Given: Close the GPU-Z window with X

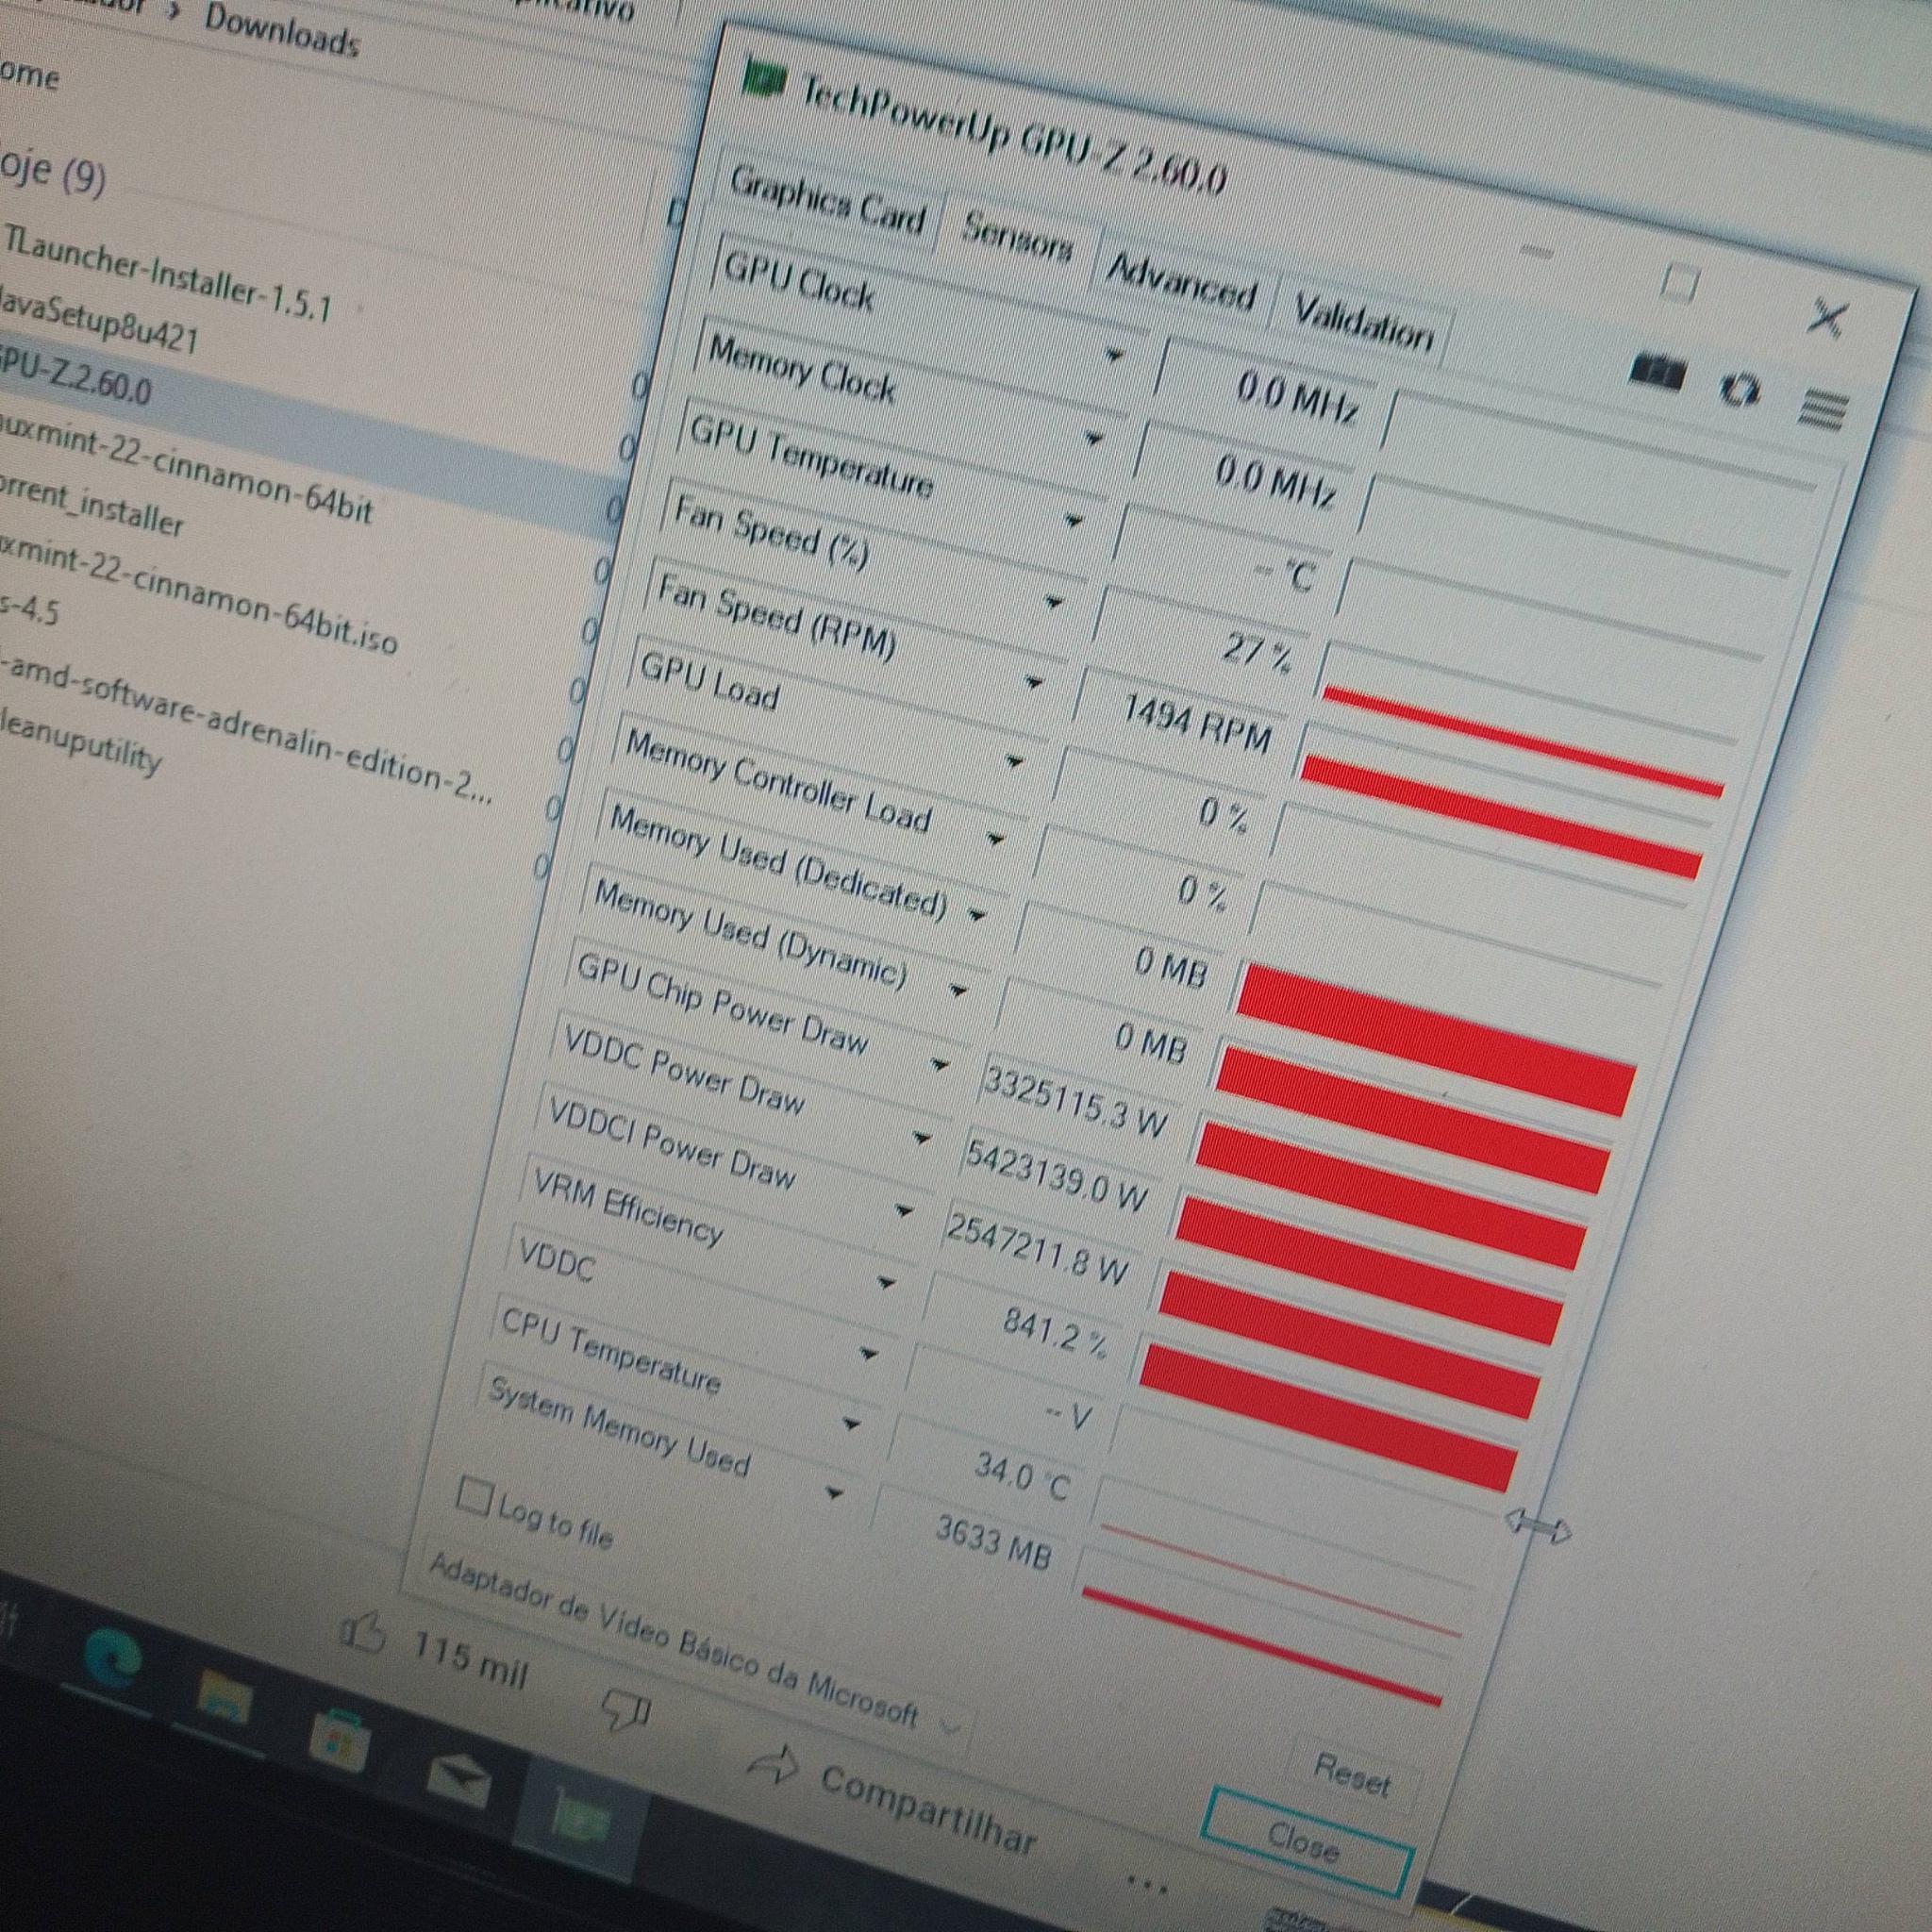Looking at the screenshot, I should [x=1827, y=318].
